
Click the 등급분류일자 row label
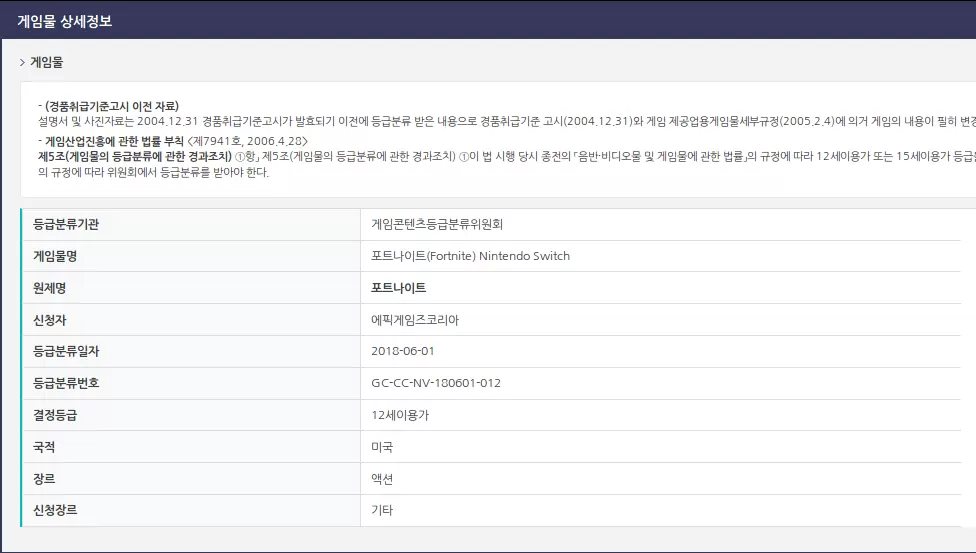(66, 351)
